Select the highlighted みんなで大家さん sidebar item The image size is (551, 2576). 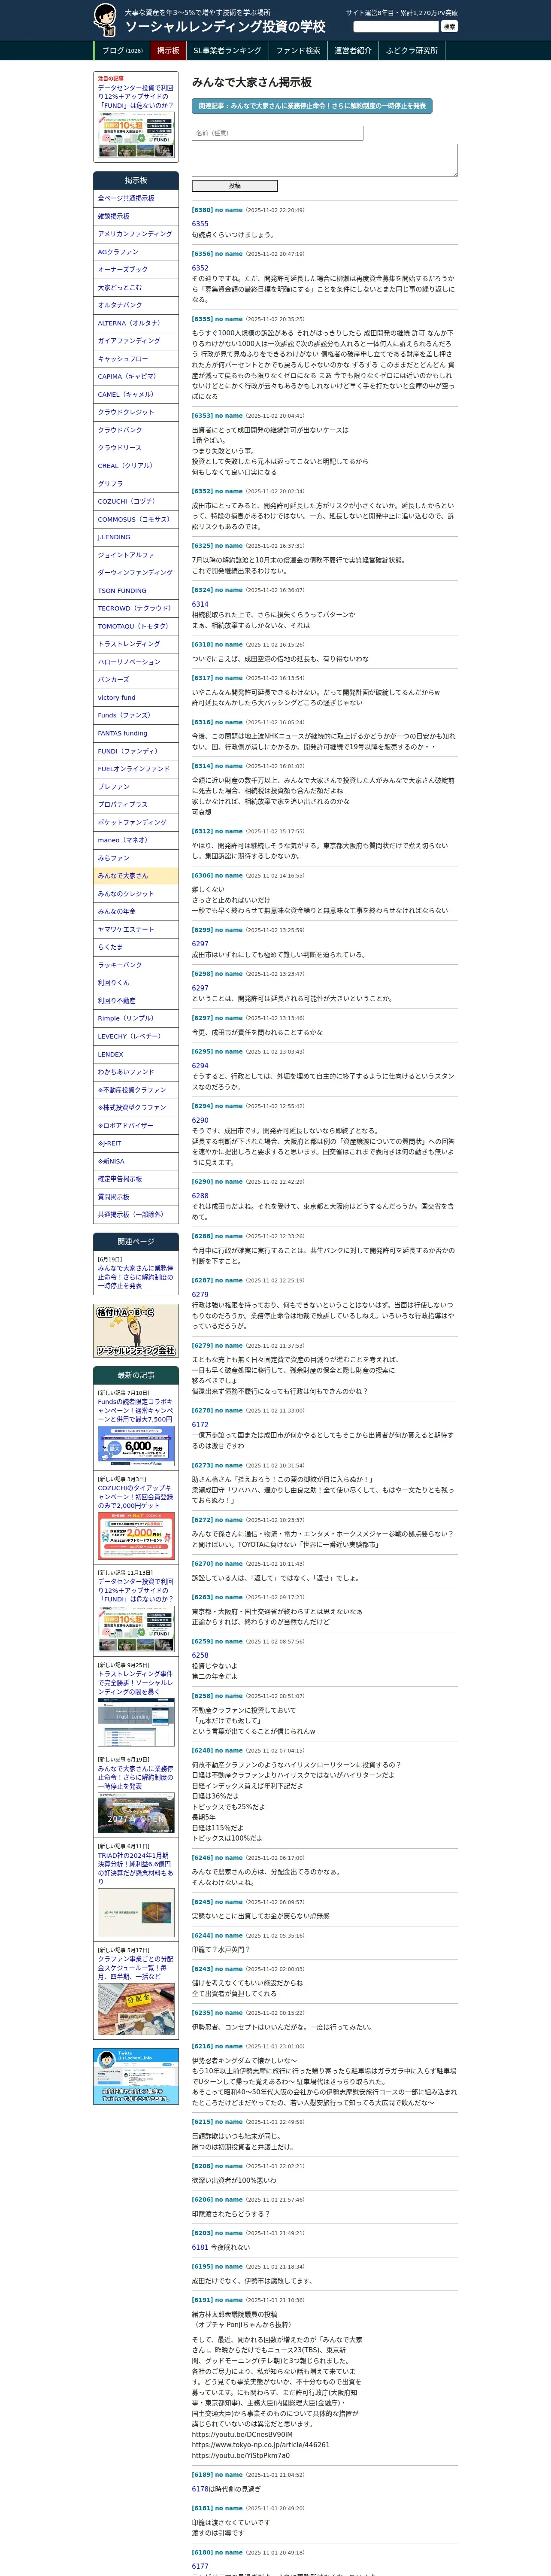pos(136,876)
